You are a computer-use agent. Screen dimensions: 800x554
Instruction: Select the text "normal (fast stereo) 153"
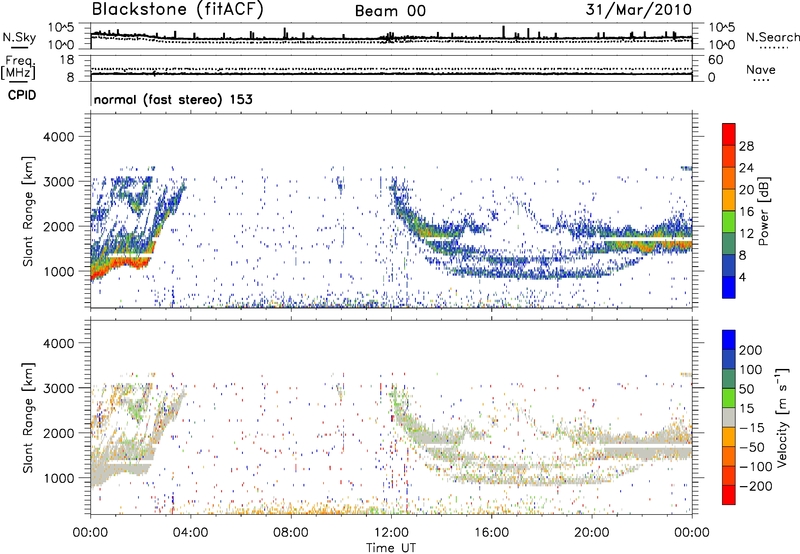click(x=173, y=99)
